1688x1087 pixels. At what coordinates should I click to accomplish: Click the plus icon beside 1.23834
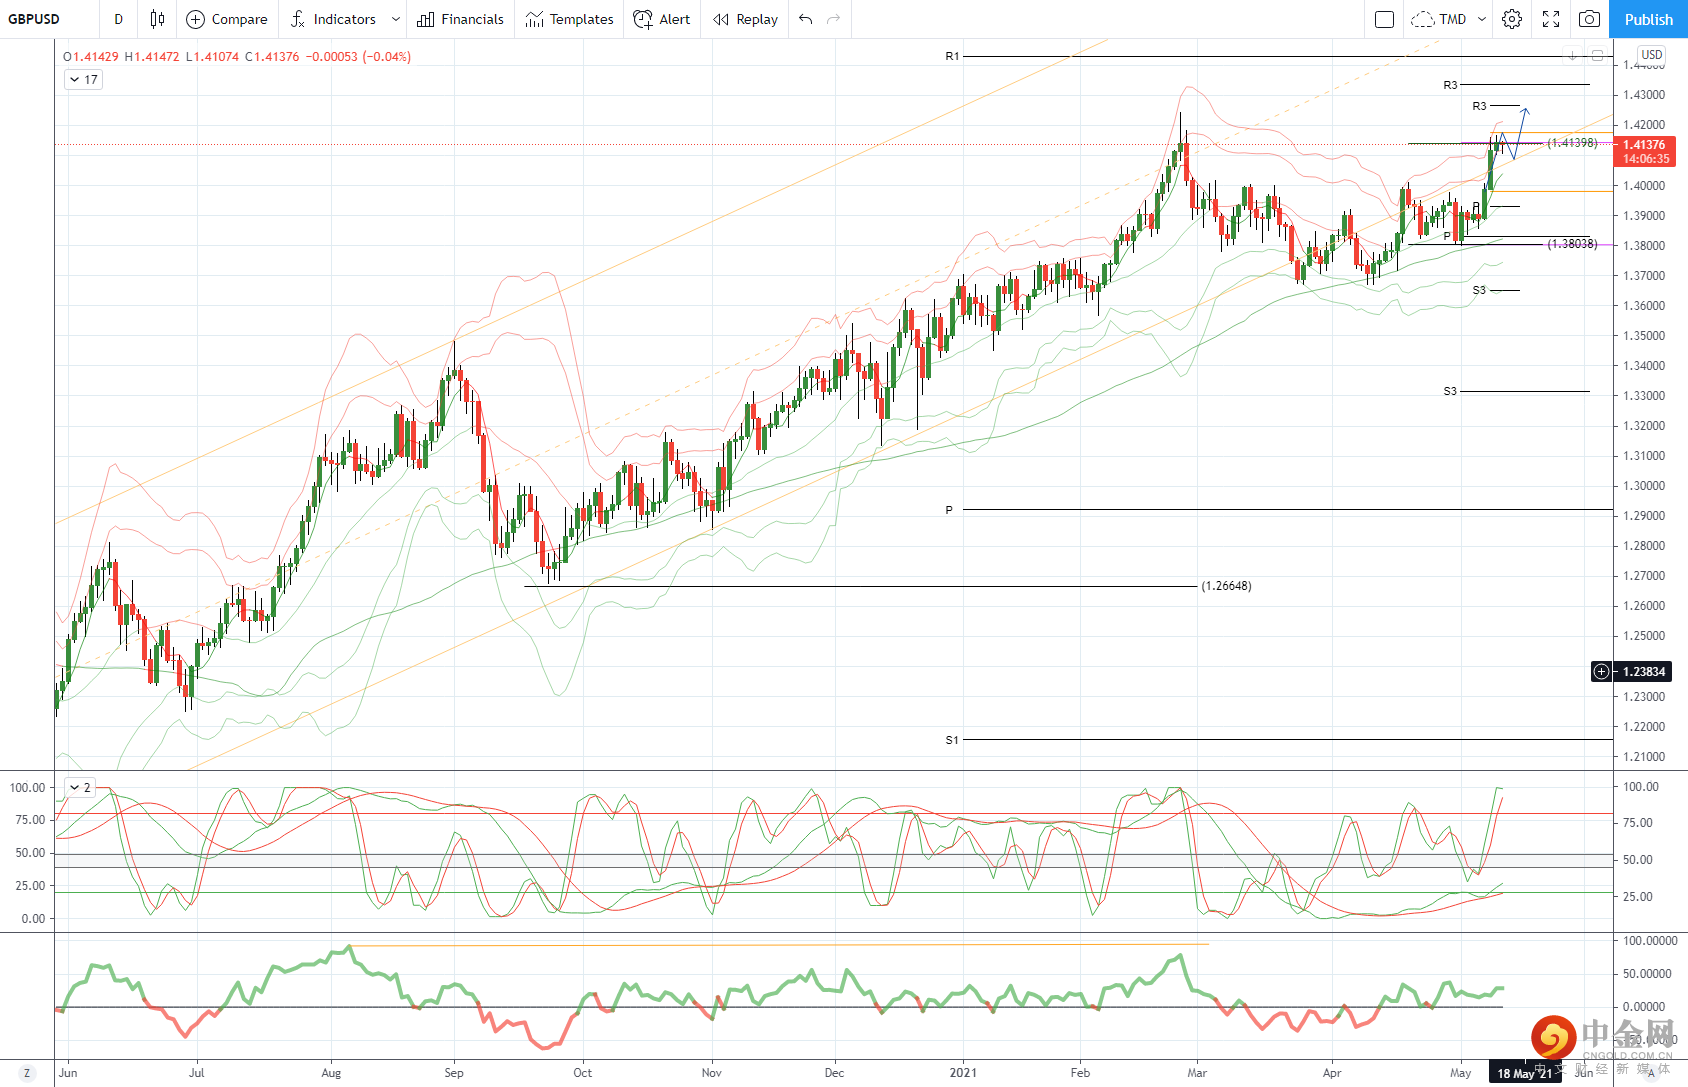[1602, 672]
